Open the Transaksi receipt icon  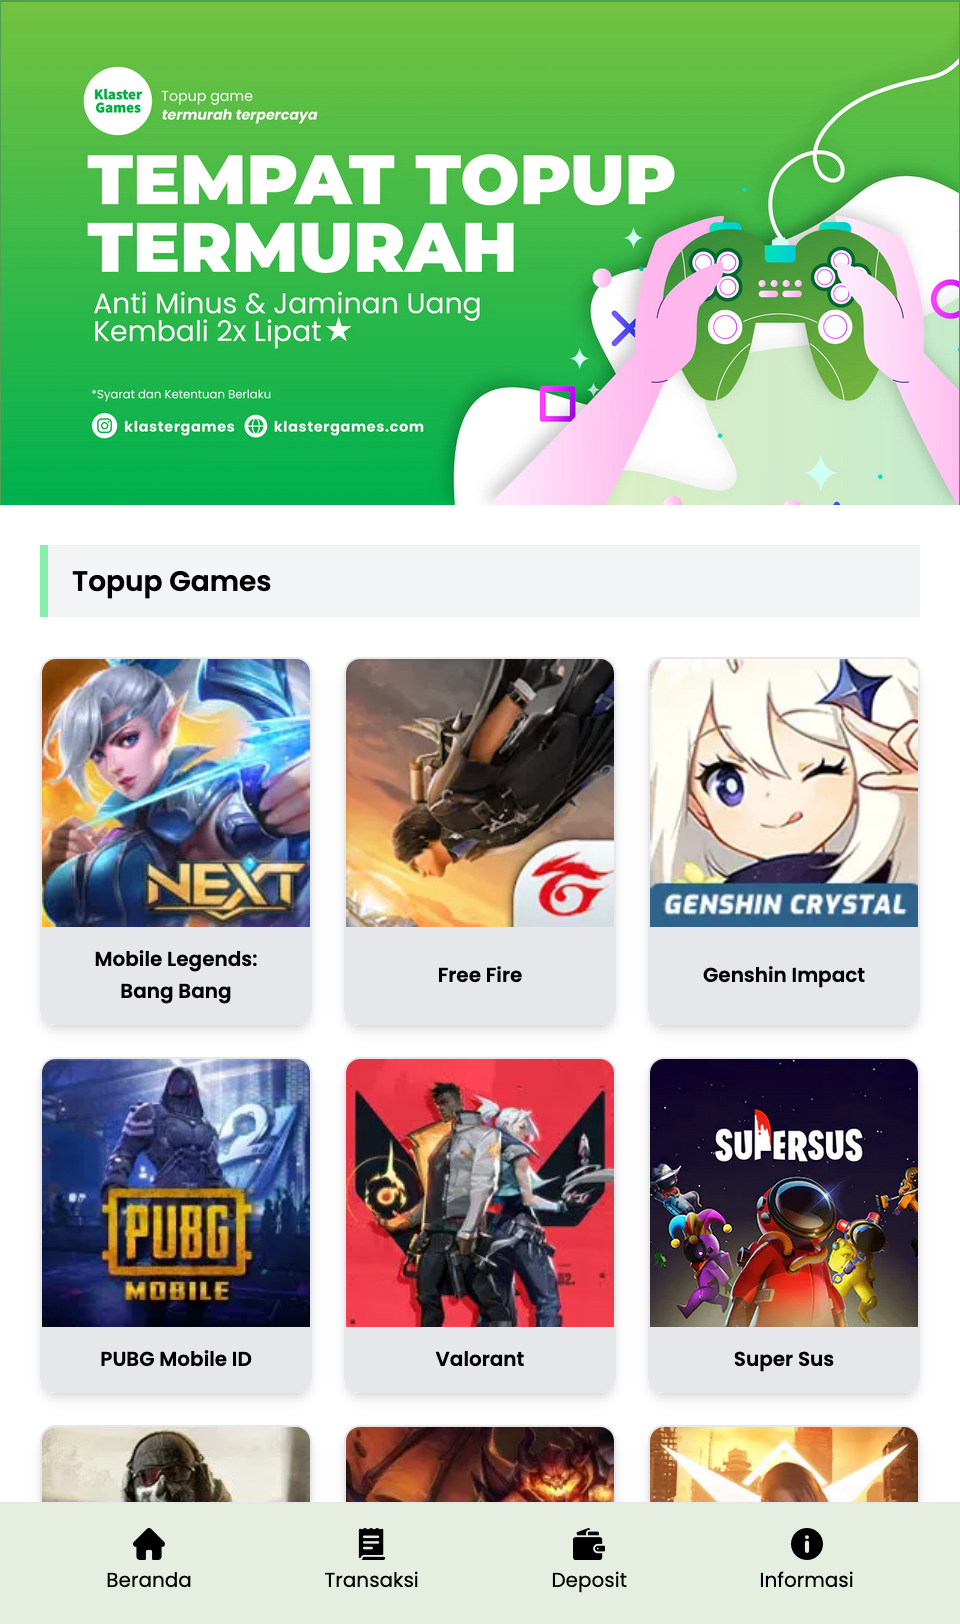pos(371,1544)
